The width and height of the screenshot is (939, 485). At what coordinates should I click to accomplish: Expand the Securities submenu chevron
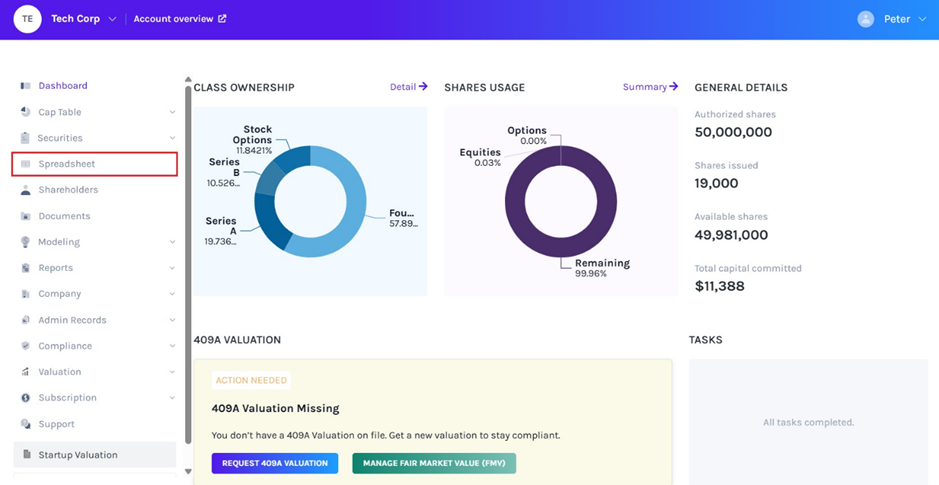[x=172, y=138]
